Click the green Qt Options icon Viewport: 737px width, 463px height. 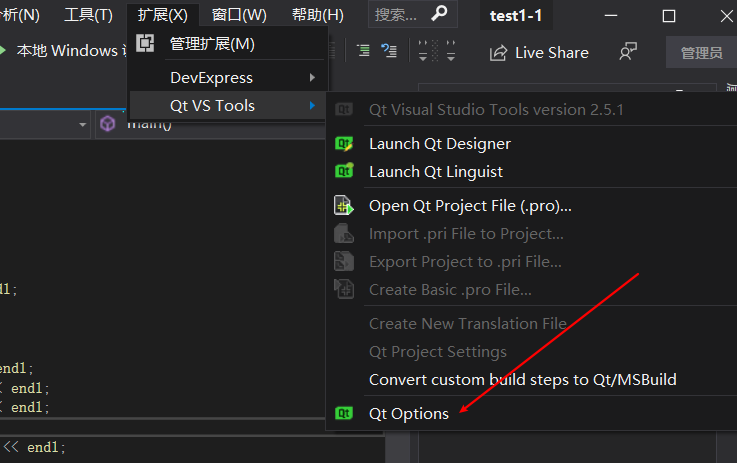[x=344, y=413]
